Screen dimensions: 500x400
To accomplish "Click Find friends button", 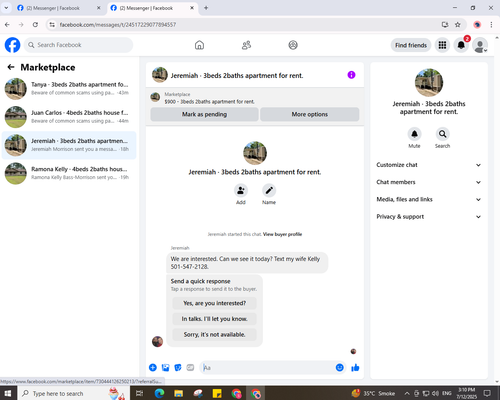I will click(411, 45).
